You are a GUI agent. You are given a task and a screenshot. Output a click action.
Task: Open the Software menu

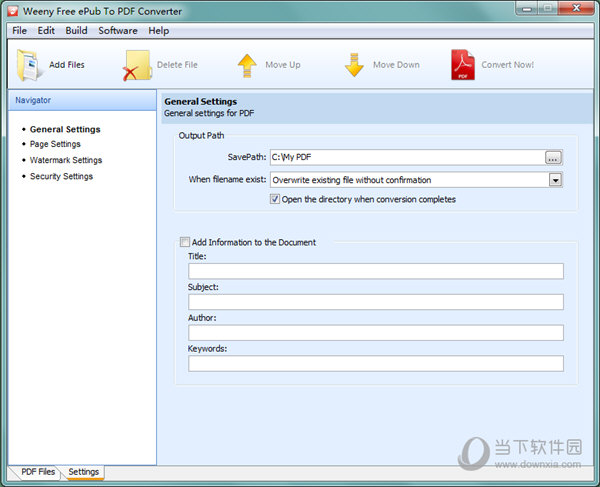118,31
